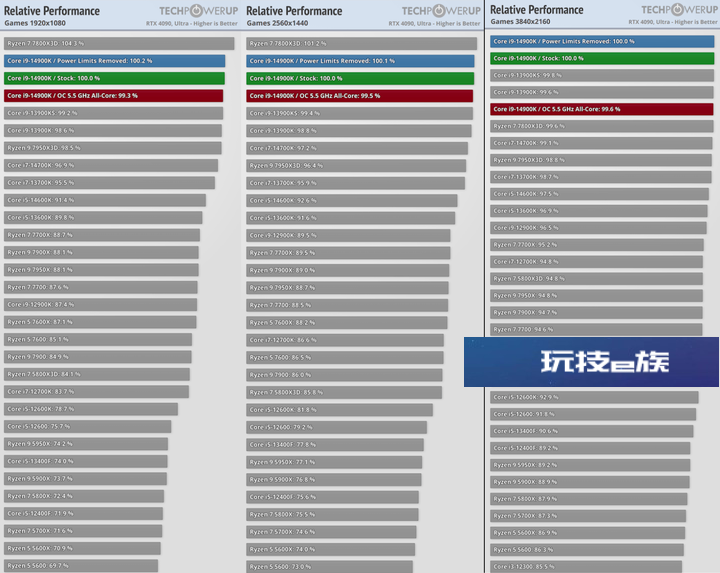The width and height of the screenshot is (720, 573).
Task: Select the 'Core i7-13700K: 95.5 %' bar
Action: point(109,183)
